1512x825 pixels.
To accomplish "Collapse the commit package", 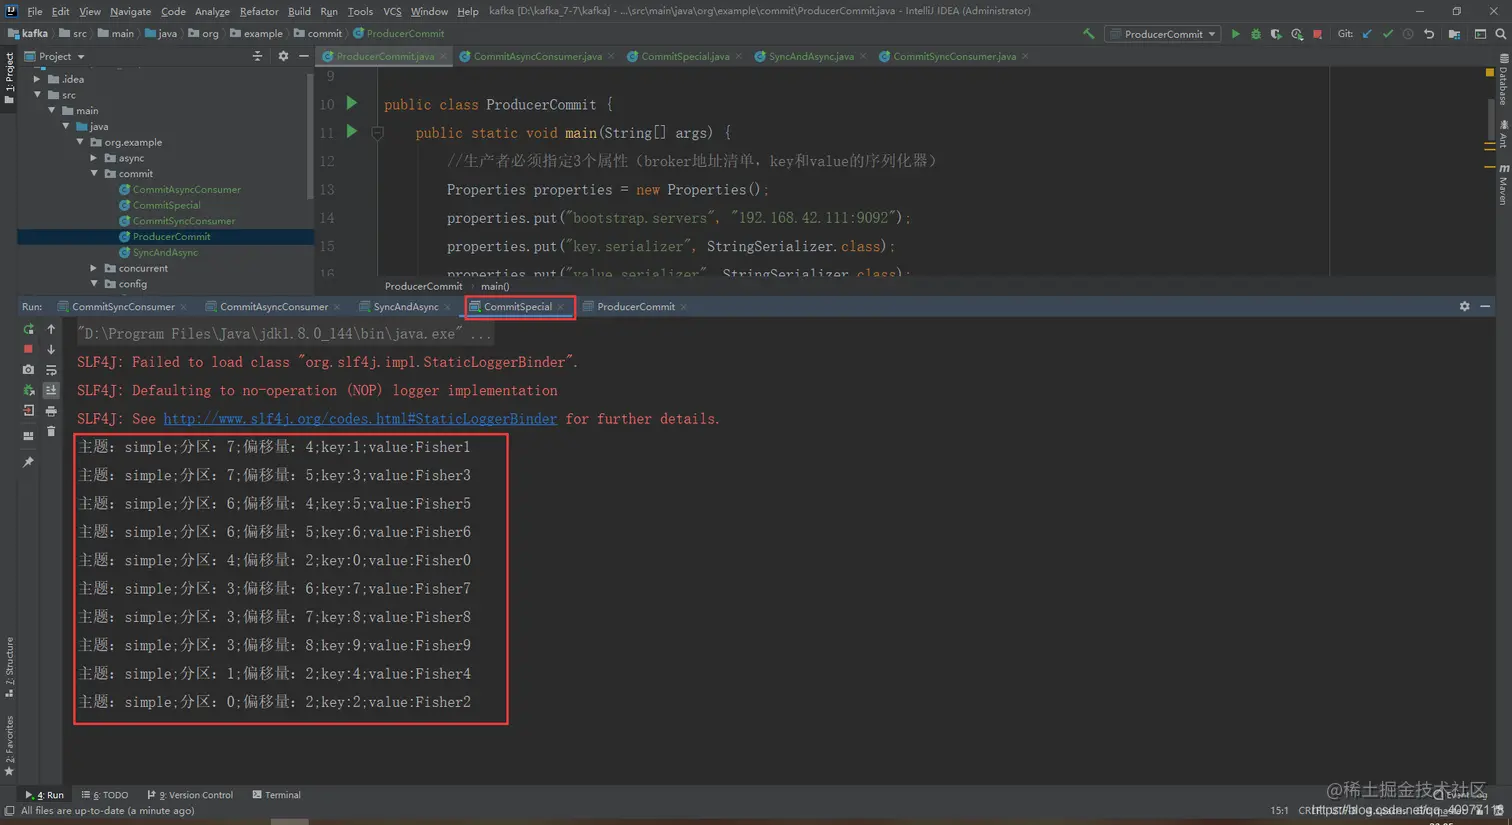I will [94, 174].
